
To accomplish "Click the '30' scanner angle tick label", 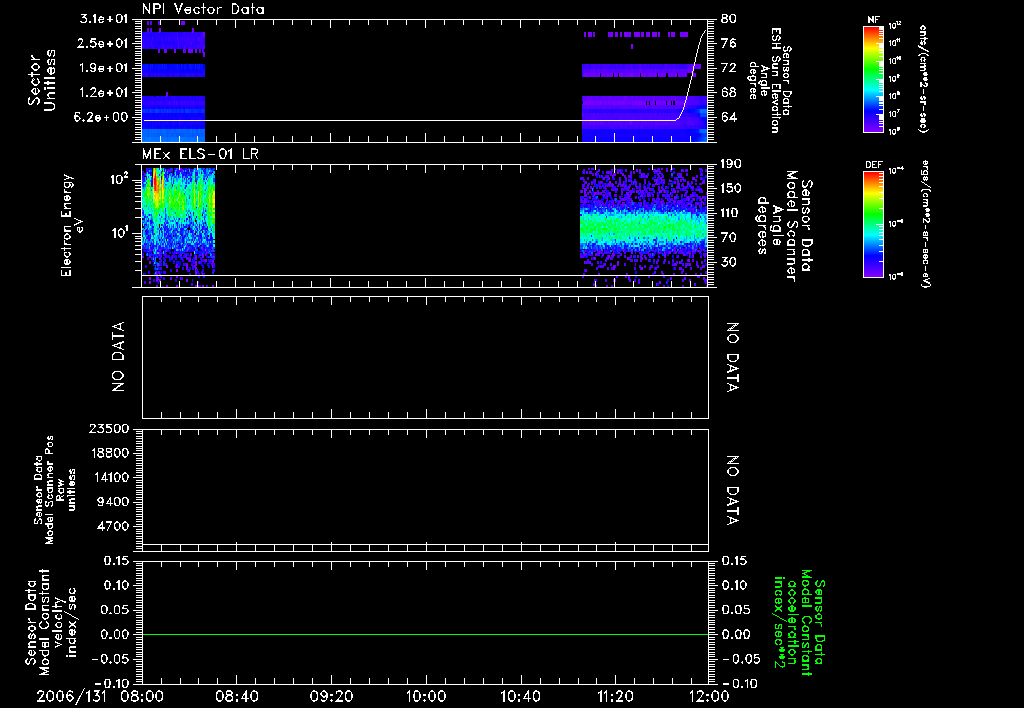I will [729, 262].
